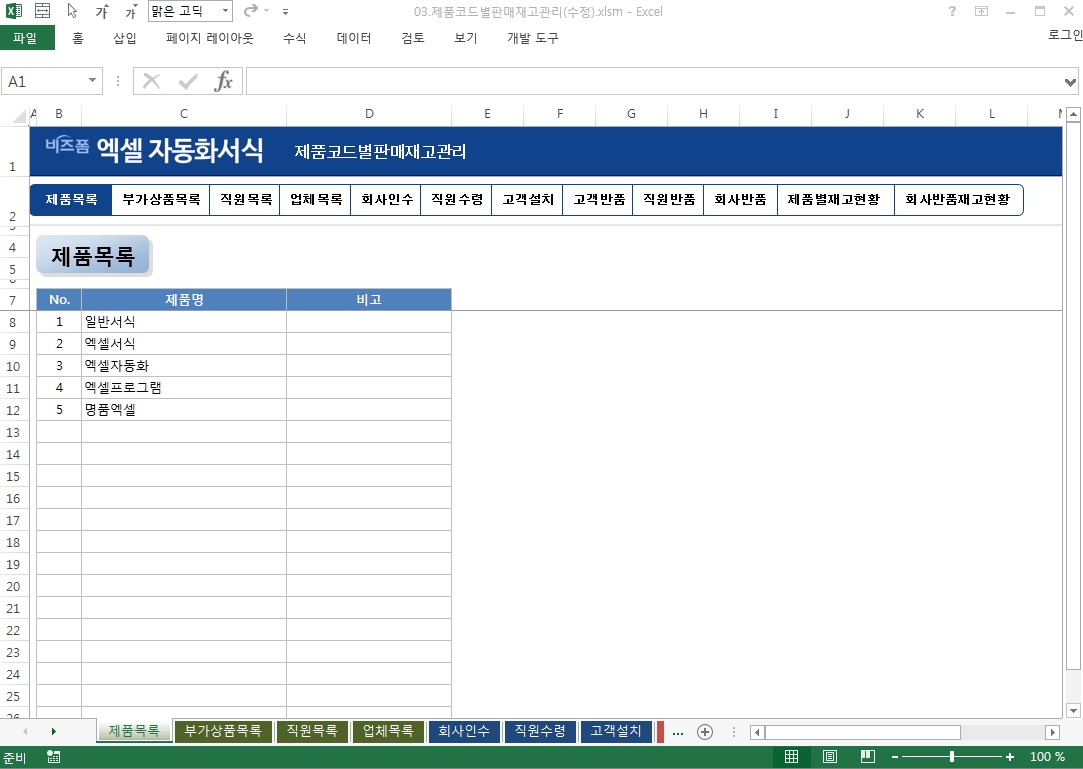The height and width of the screenshot is (769, 1083).
Task: Click the 직원수령 navigation button
Action: click(x=457, y=200)
